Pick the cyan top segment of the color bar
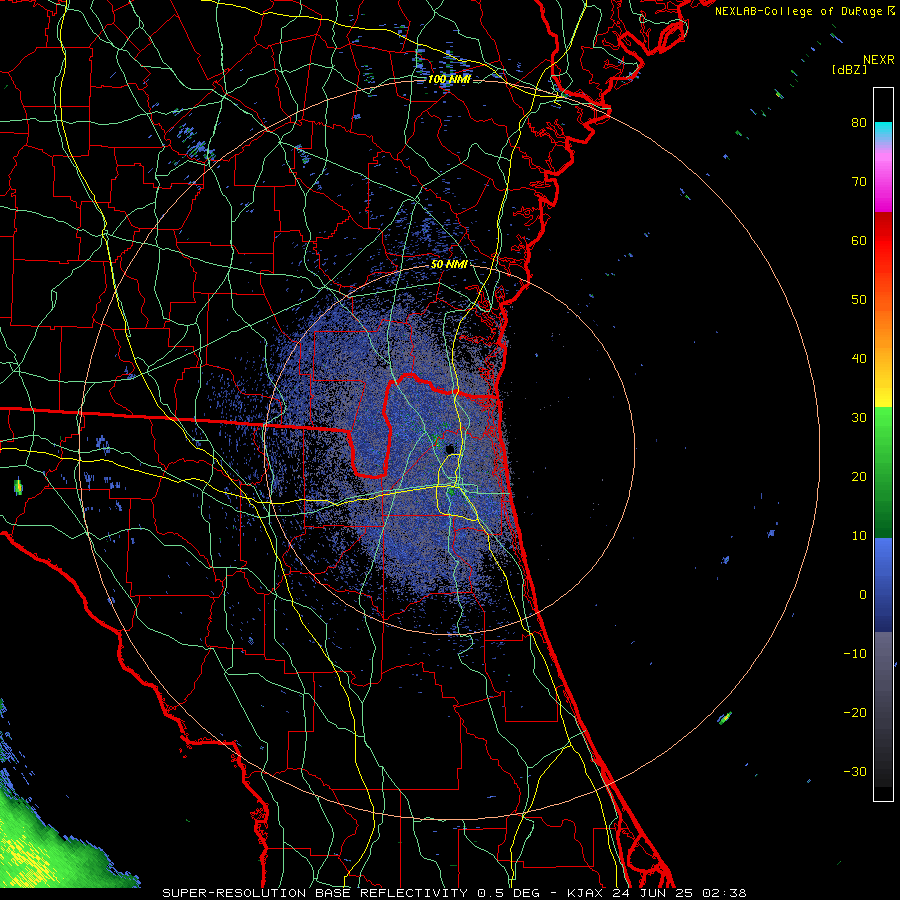This screenshot has height=900, width=900. 883,132
